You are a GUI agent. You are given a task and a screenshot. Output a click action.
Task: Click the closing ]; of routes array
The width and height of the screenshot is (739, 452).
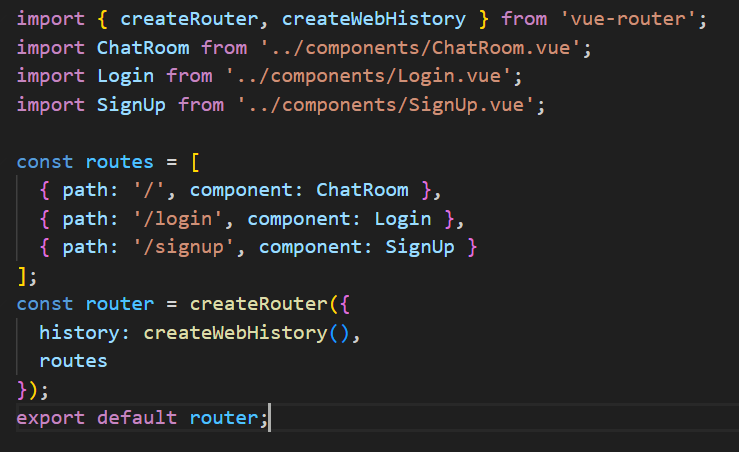pos(27,276)
